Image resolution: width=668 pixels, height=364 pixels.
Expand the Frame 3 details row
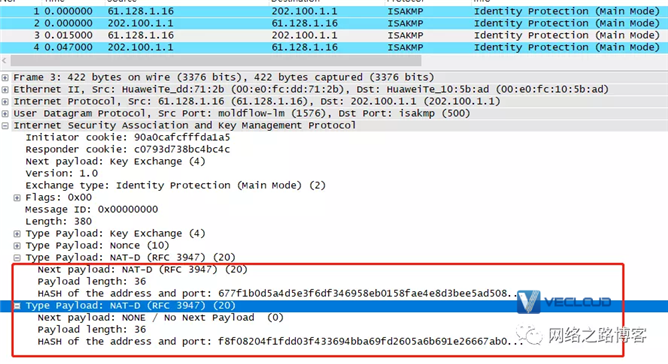pyautogui.click(x=5, y=78)
